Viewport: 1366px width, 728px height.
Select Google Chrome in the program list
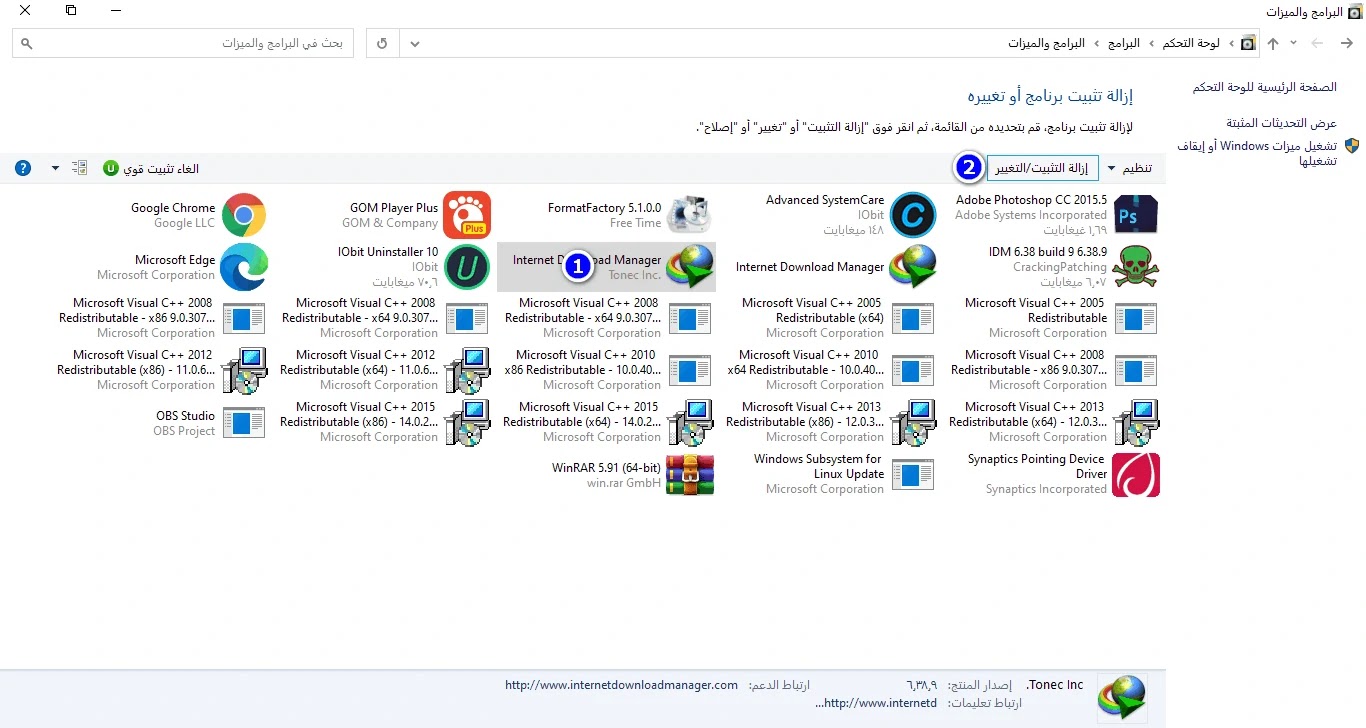(160, 215)
